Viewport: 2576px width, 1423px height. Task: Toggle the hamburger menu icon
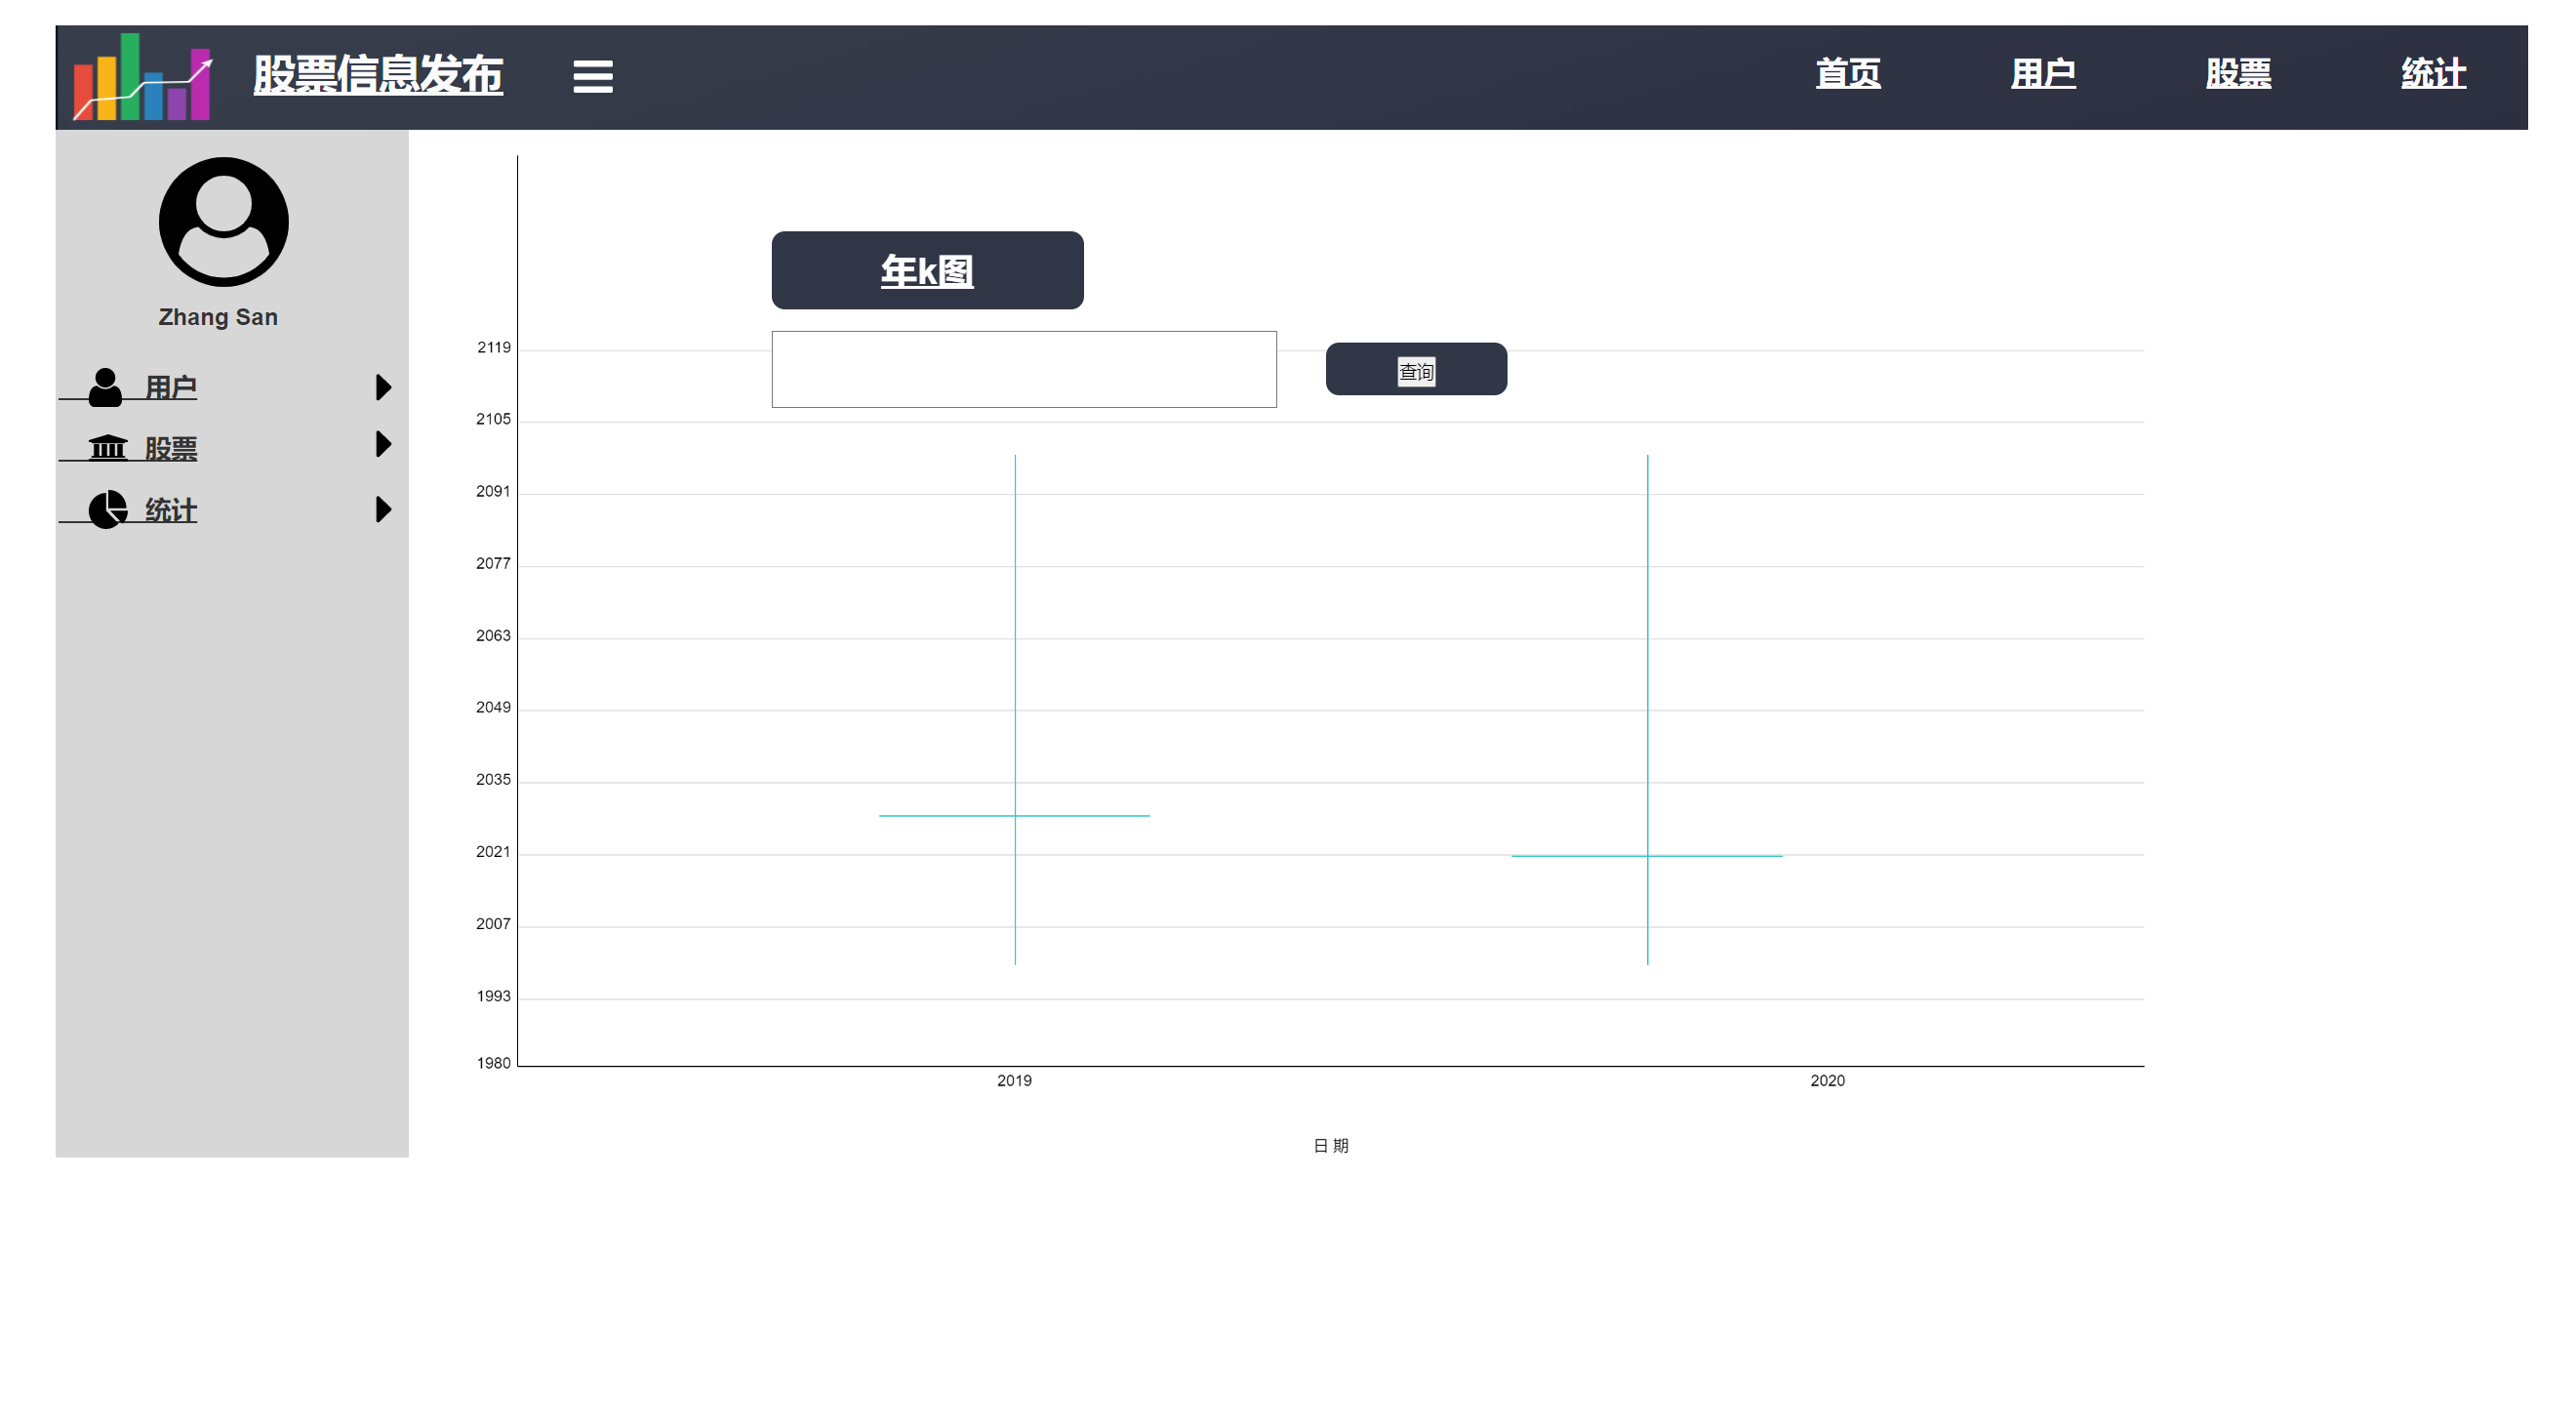[x=592, y=76]
